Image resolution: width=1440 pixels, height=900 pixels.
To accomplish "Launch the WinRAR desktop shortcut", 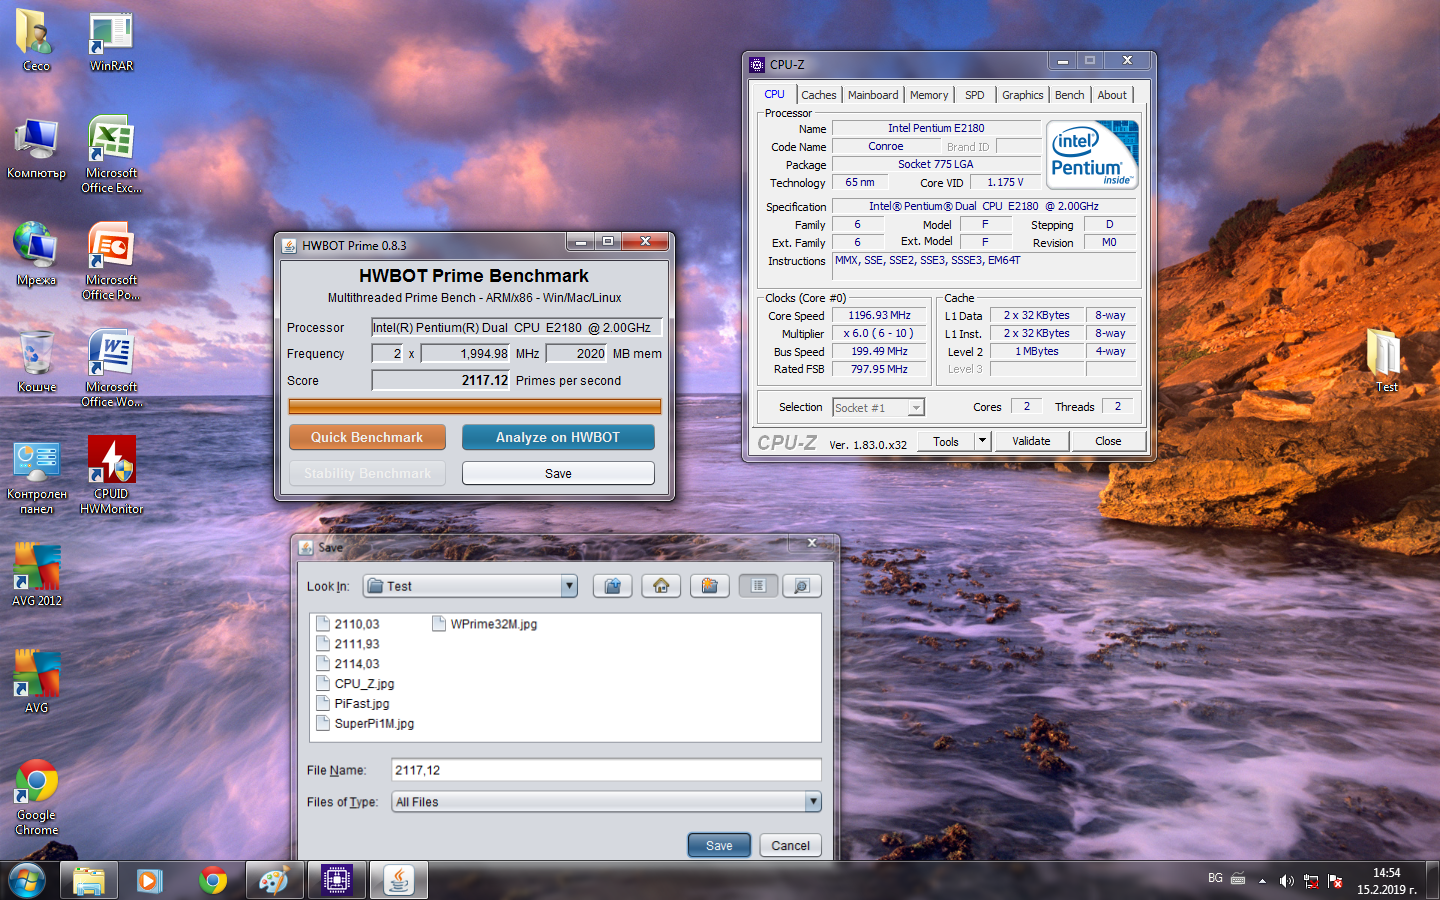I will click(x=111, y=41).
